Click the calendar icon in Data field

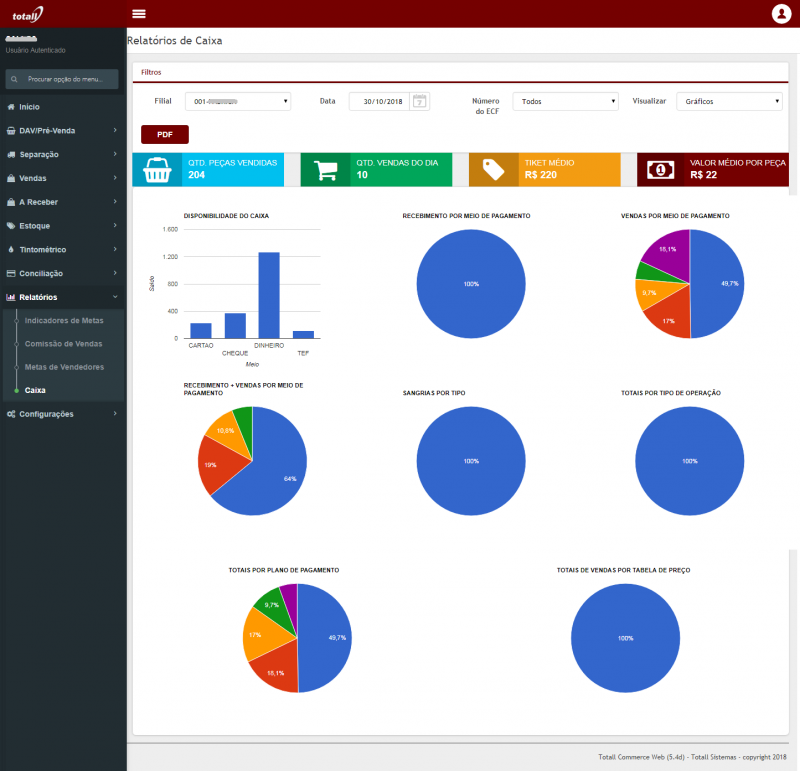(x=420, y=100)
